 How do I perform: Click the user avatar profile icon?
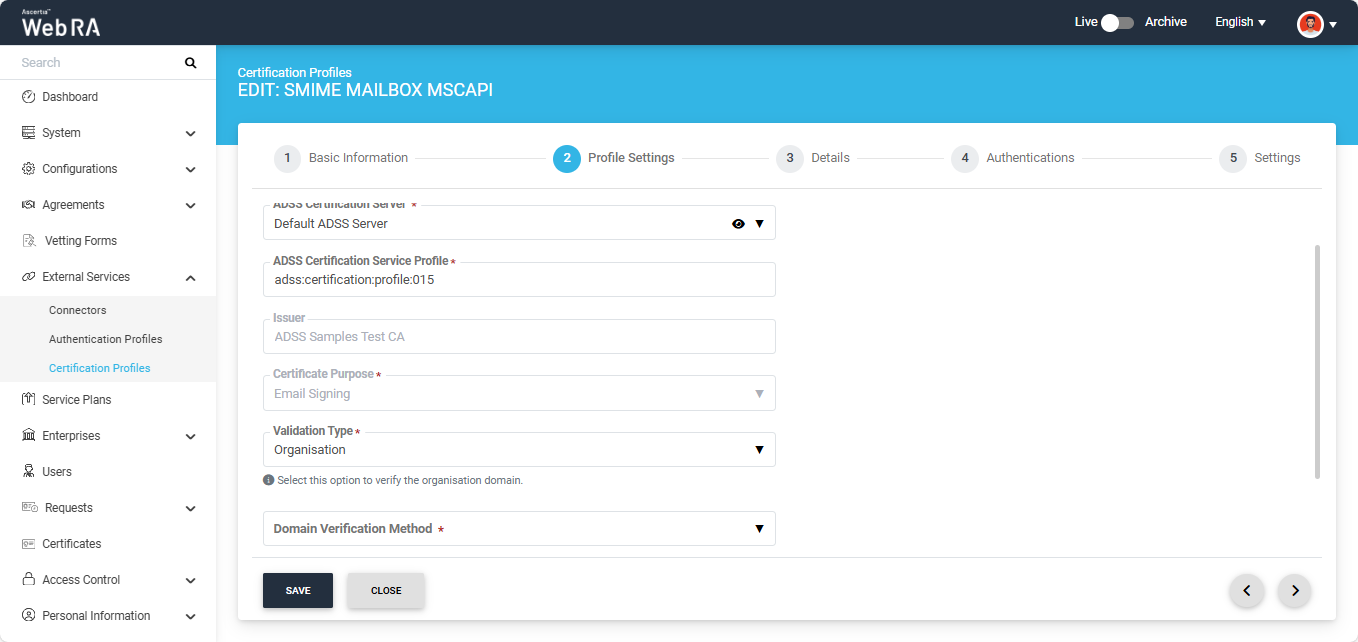(x=1310, y=23)
